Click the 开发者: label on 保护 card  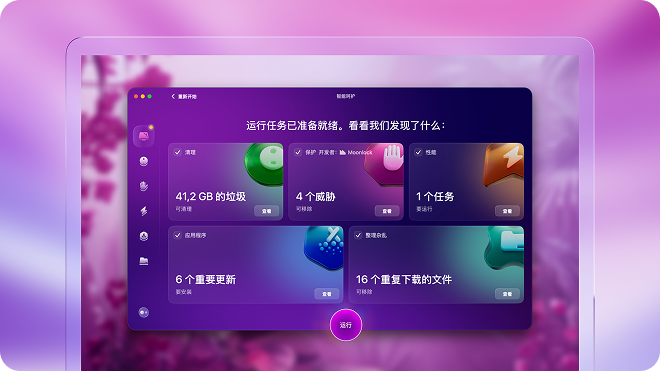tap(328, 152)
